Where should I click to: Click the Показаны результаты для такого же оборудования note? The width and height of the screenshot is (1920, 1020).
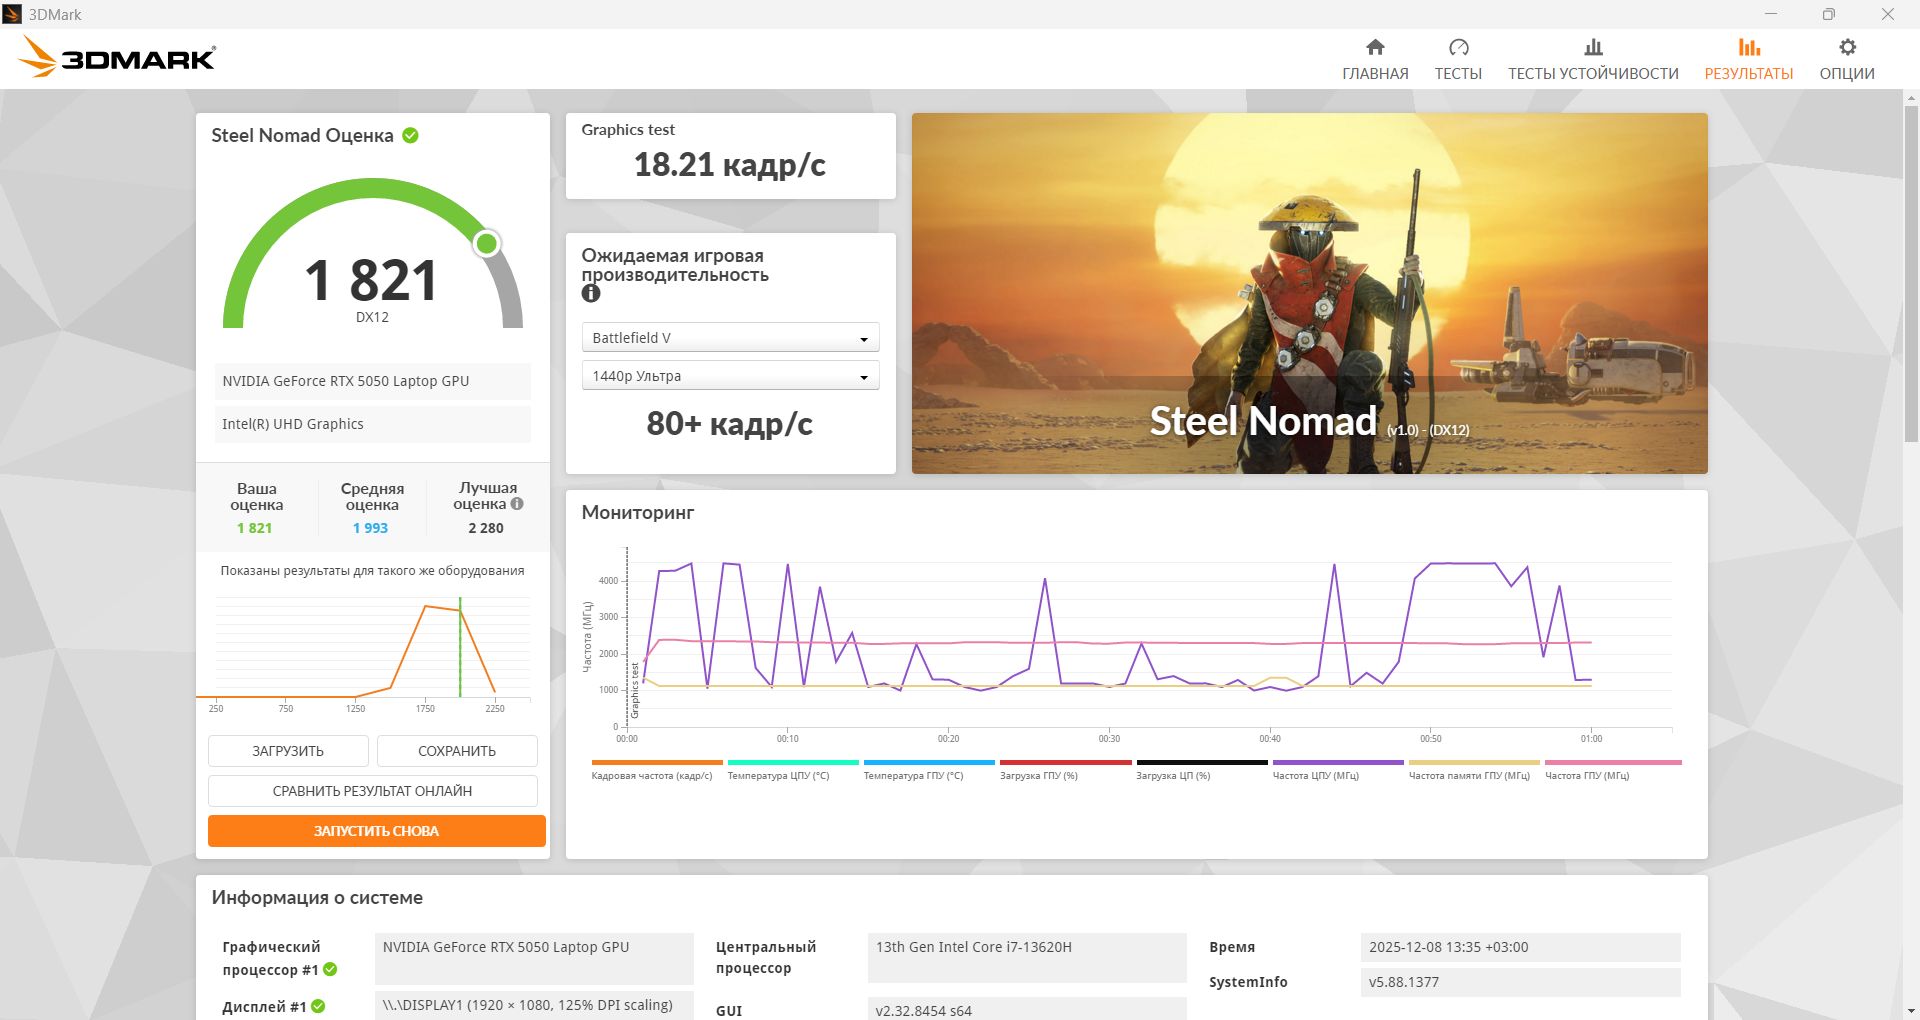tap(372, 571)
